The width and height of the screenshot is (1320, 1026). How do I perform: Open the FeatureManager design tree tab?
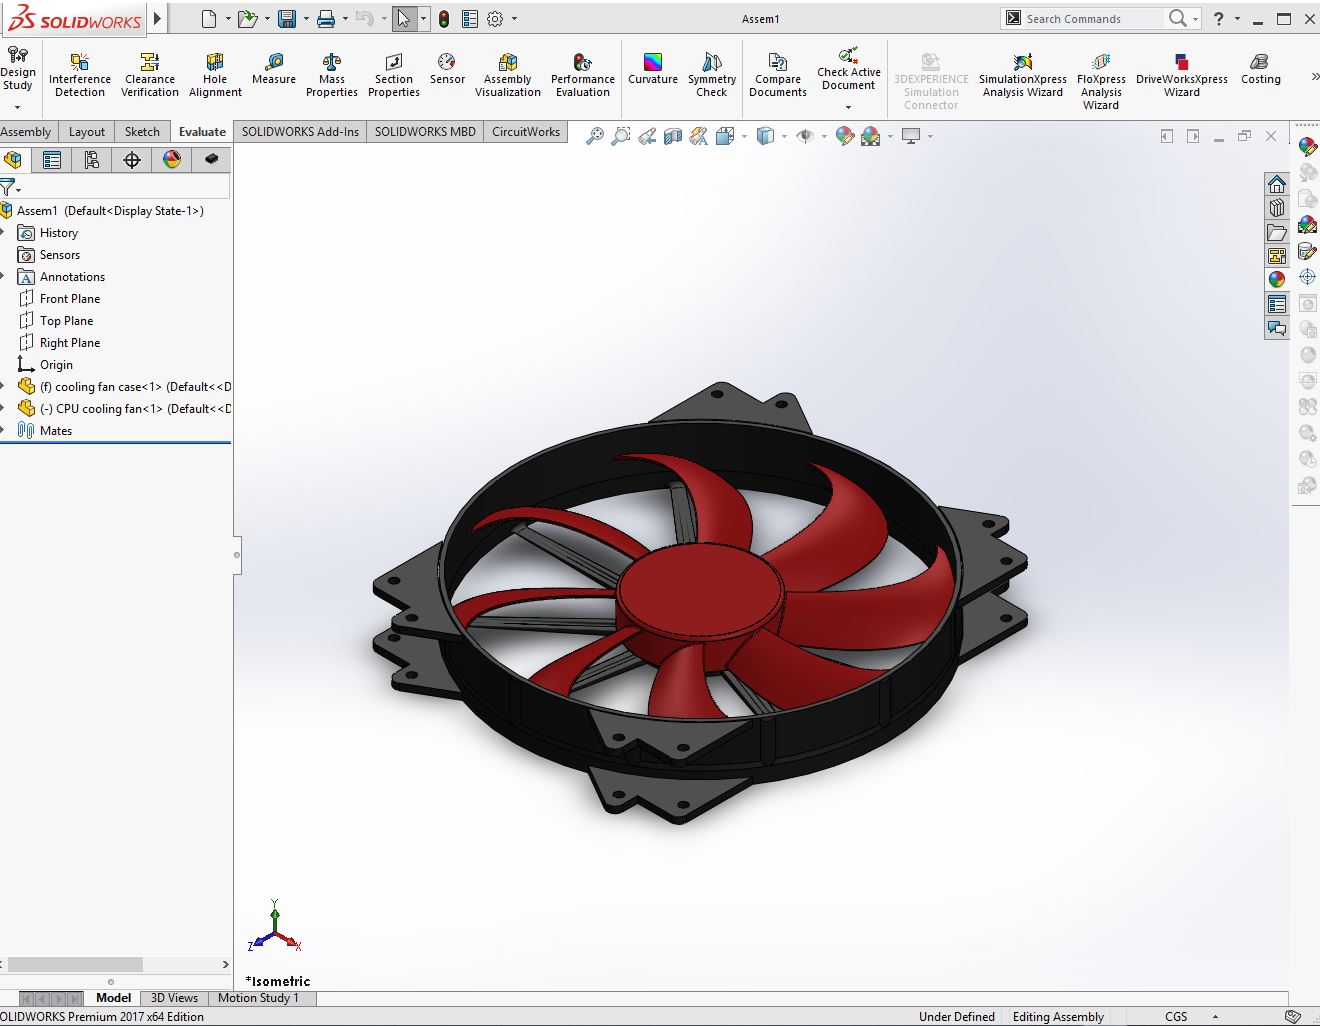(x=13, y=160)
